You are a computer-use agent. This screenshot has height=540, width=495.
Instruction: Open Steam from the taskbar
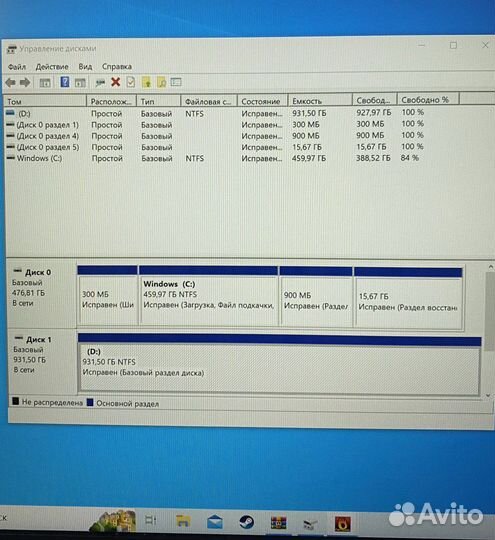[x=247, y=522]
